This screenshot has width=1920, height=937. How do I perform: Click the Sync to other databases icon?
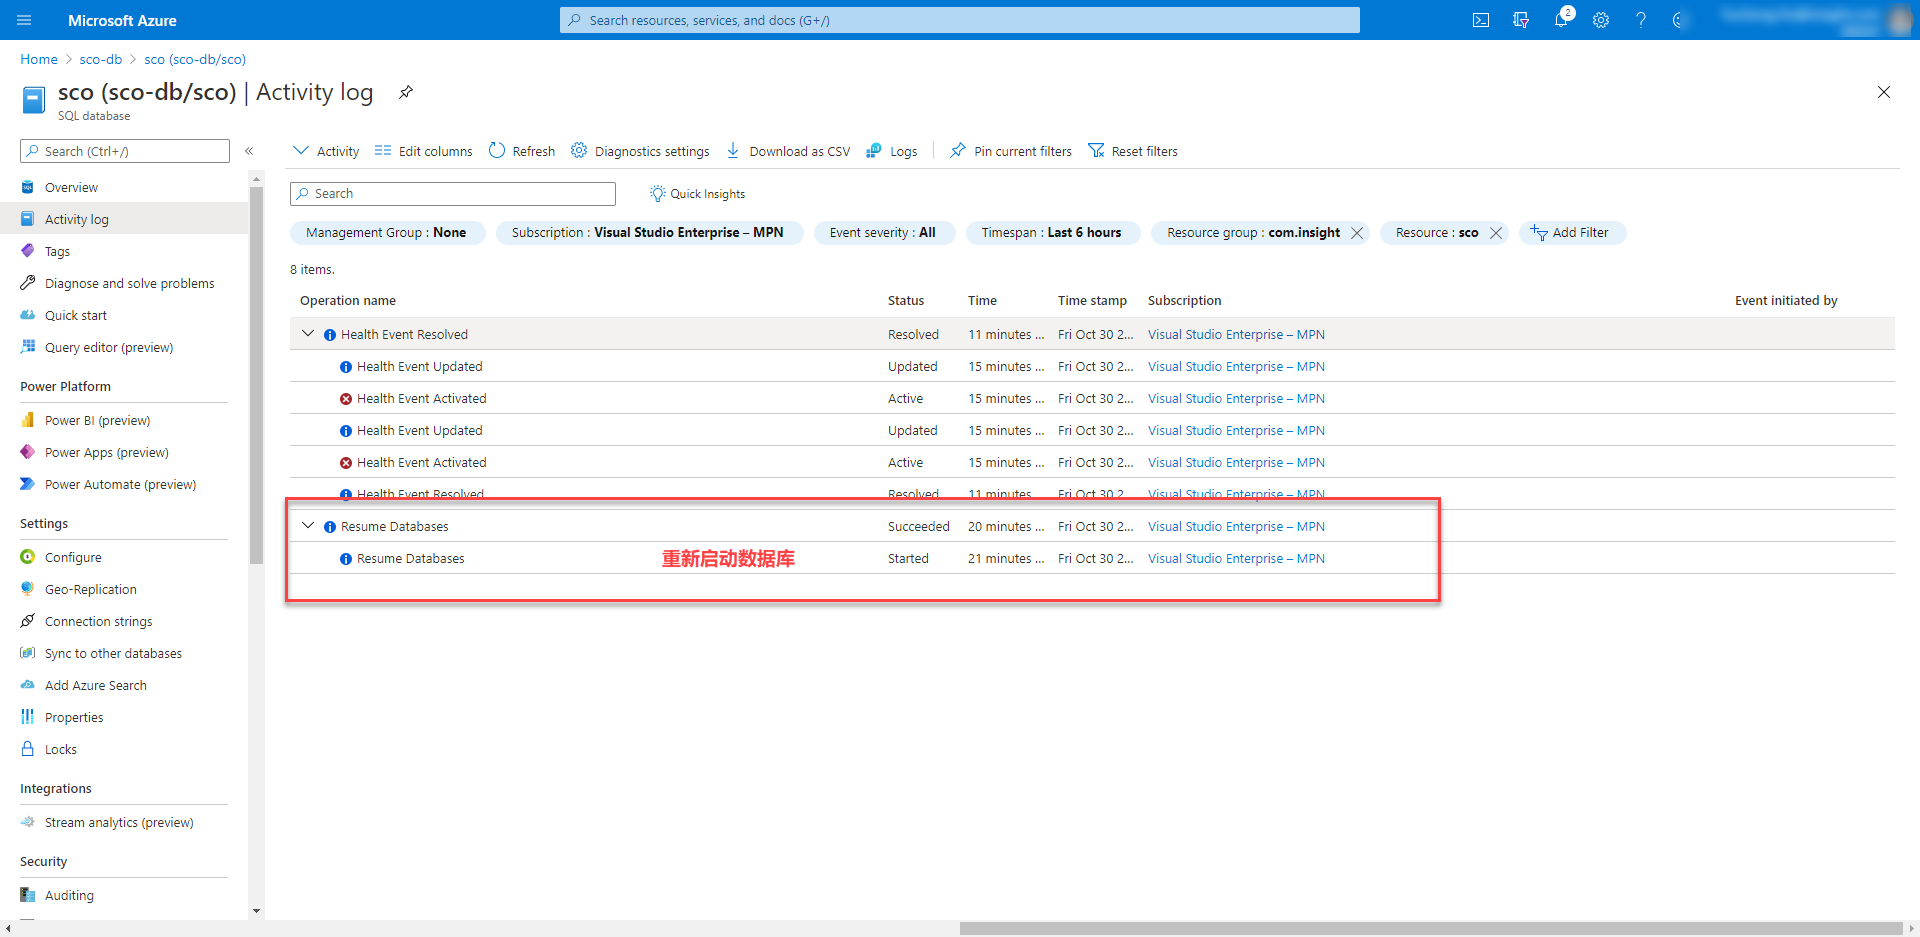(x=28, y=653)
